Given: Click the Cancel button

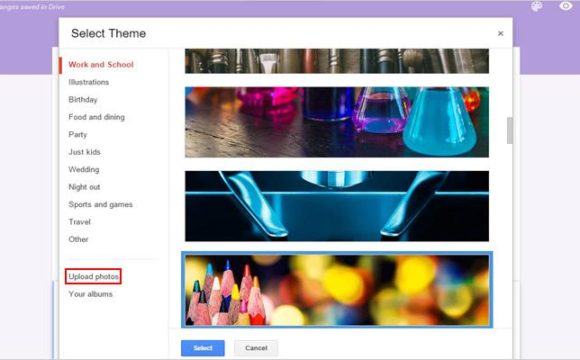Looking at the screenshot, I should point(256,348).
